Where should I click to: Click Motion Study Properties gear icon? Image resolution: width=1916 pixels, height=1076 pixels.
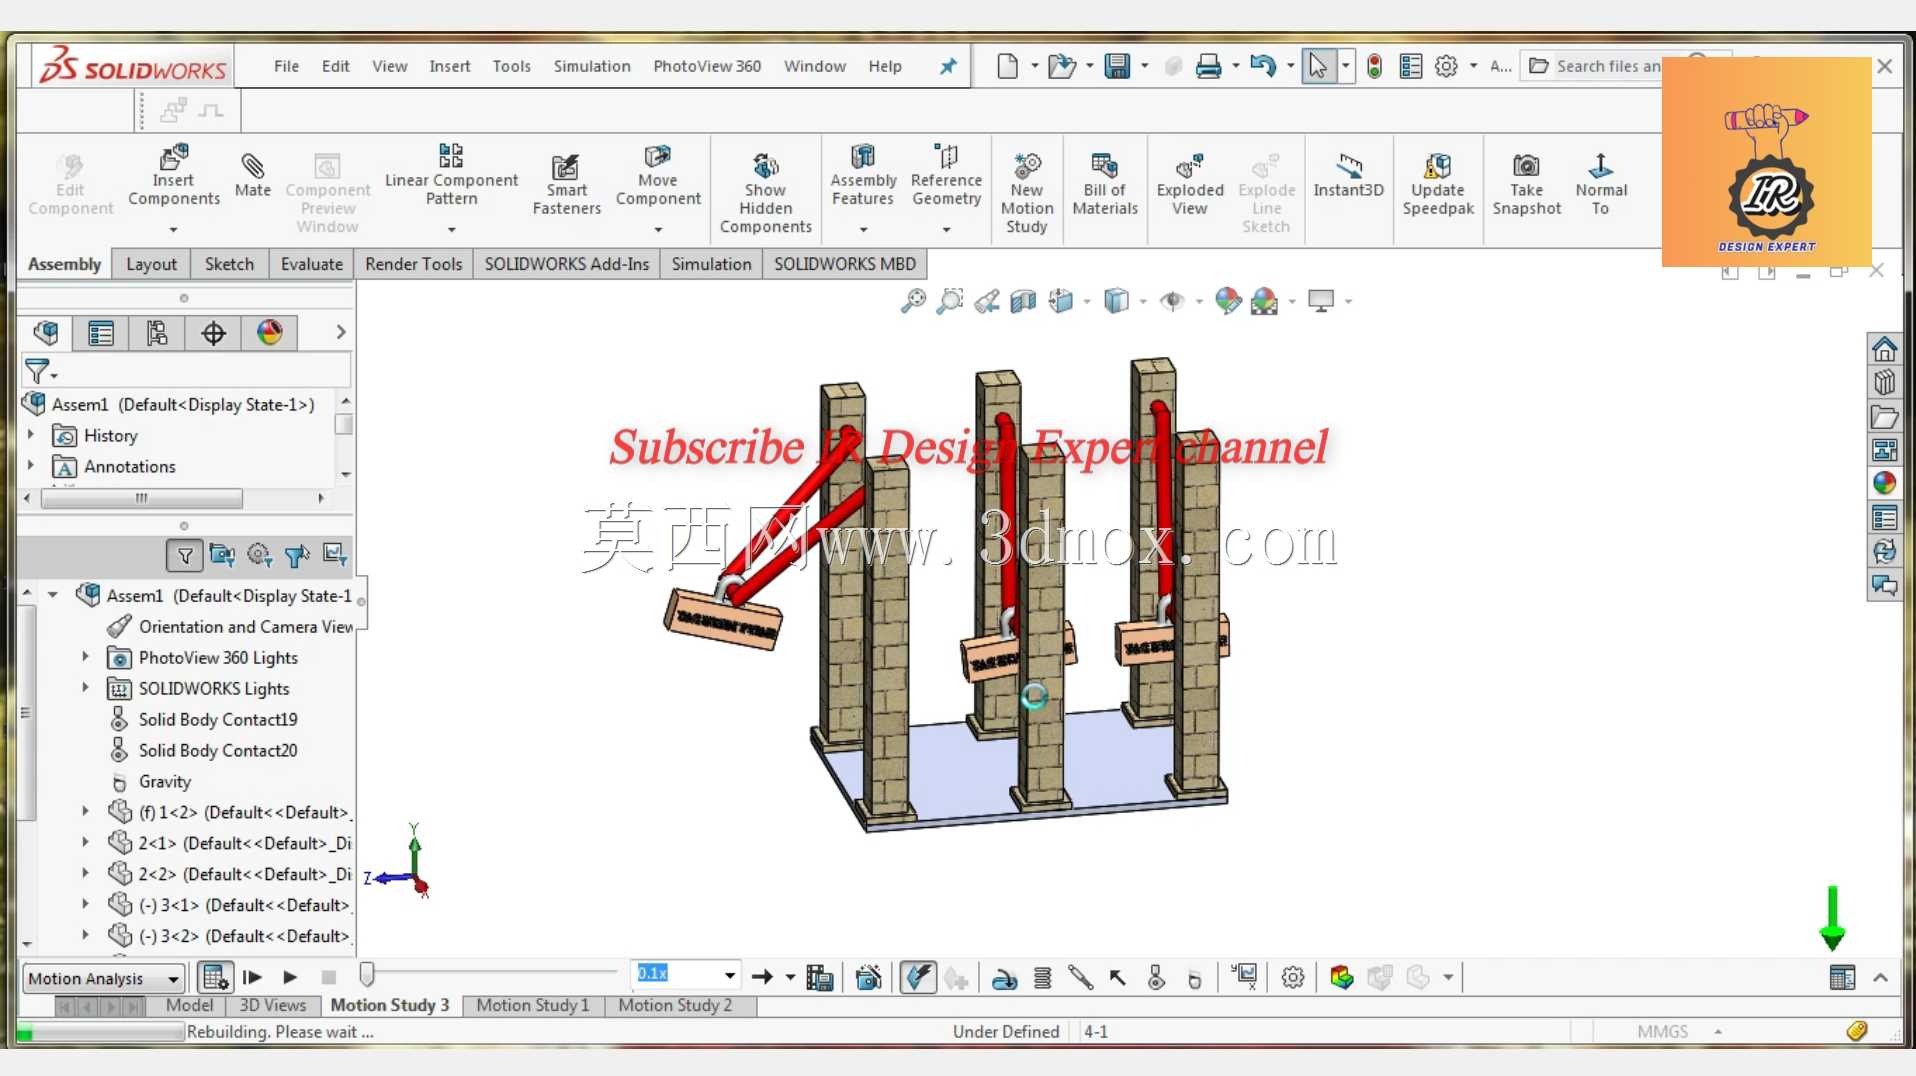1293,978
